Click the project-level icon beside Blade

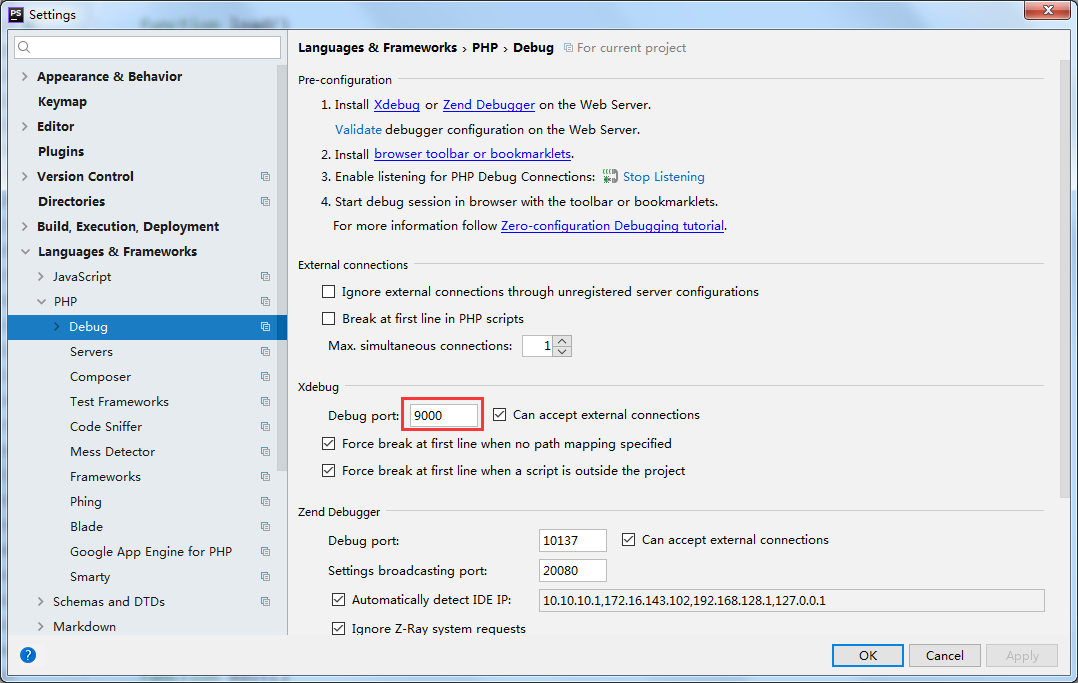tap(265, 526)
